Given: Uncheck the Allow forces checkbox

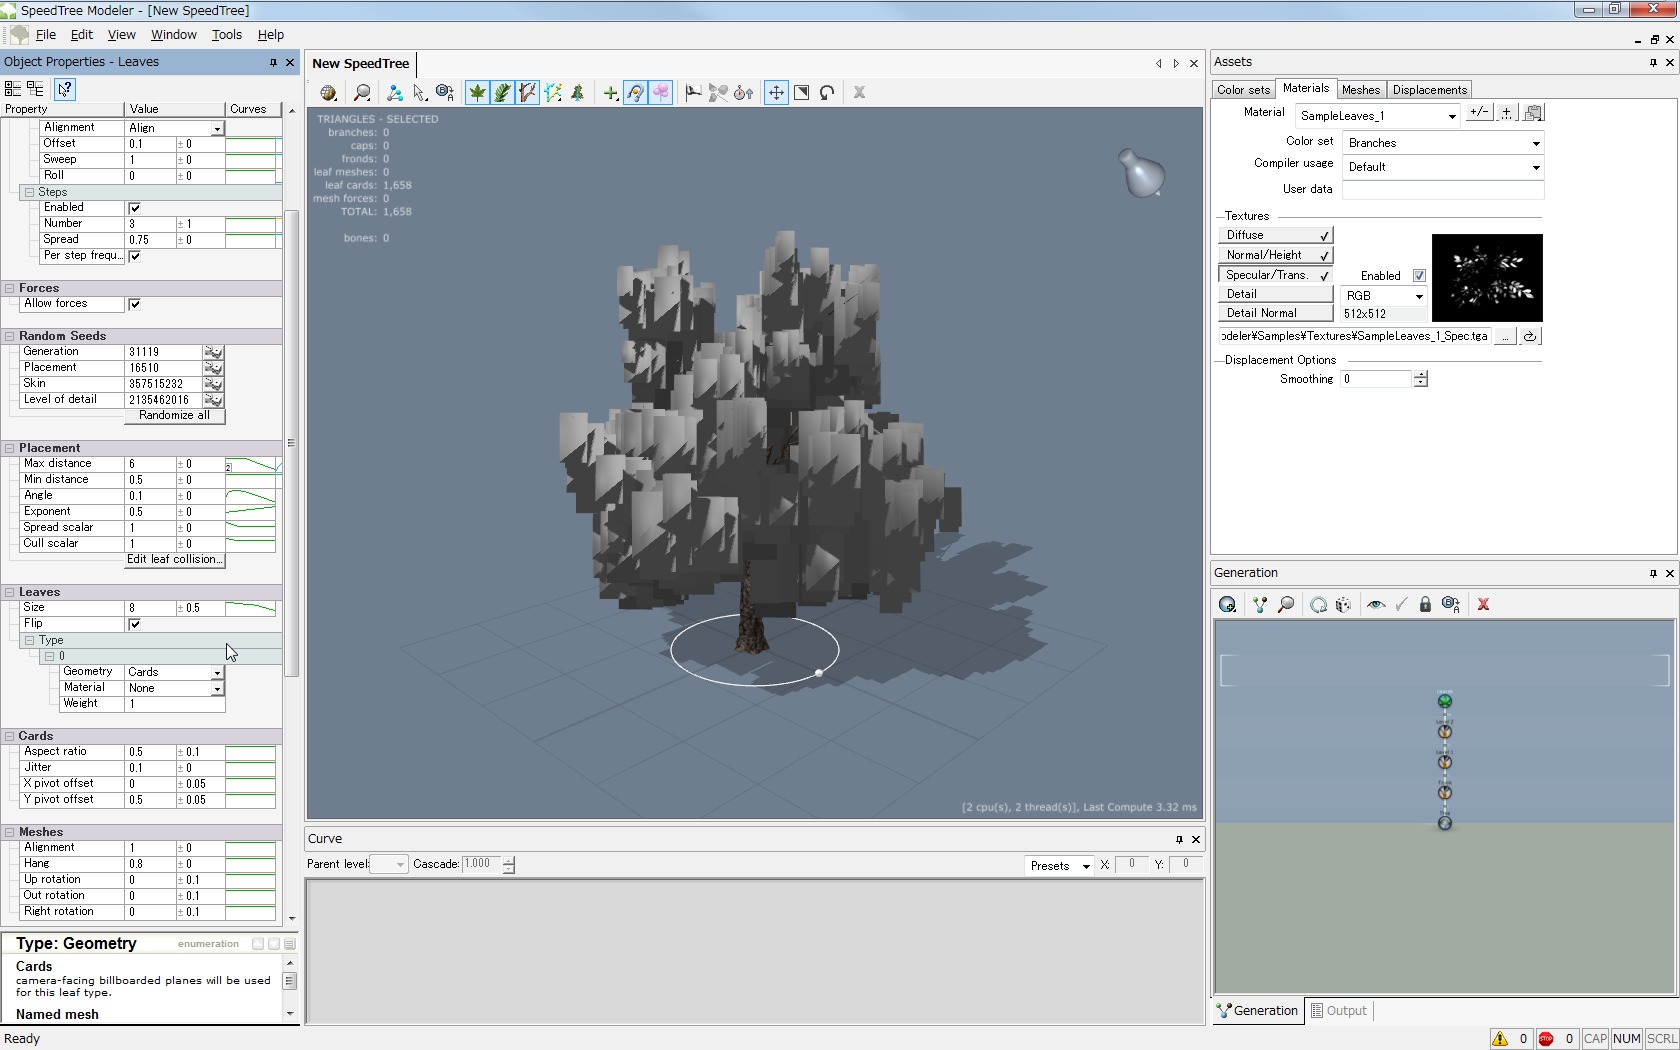Looking at the screenshot, I should coord(135,304).
